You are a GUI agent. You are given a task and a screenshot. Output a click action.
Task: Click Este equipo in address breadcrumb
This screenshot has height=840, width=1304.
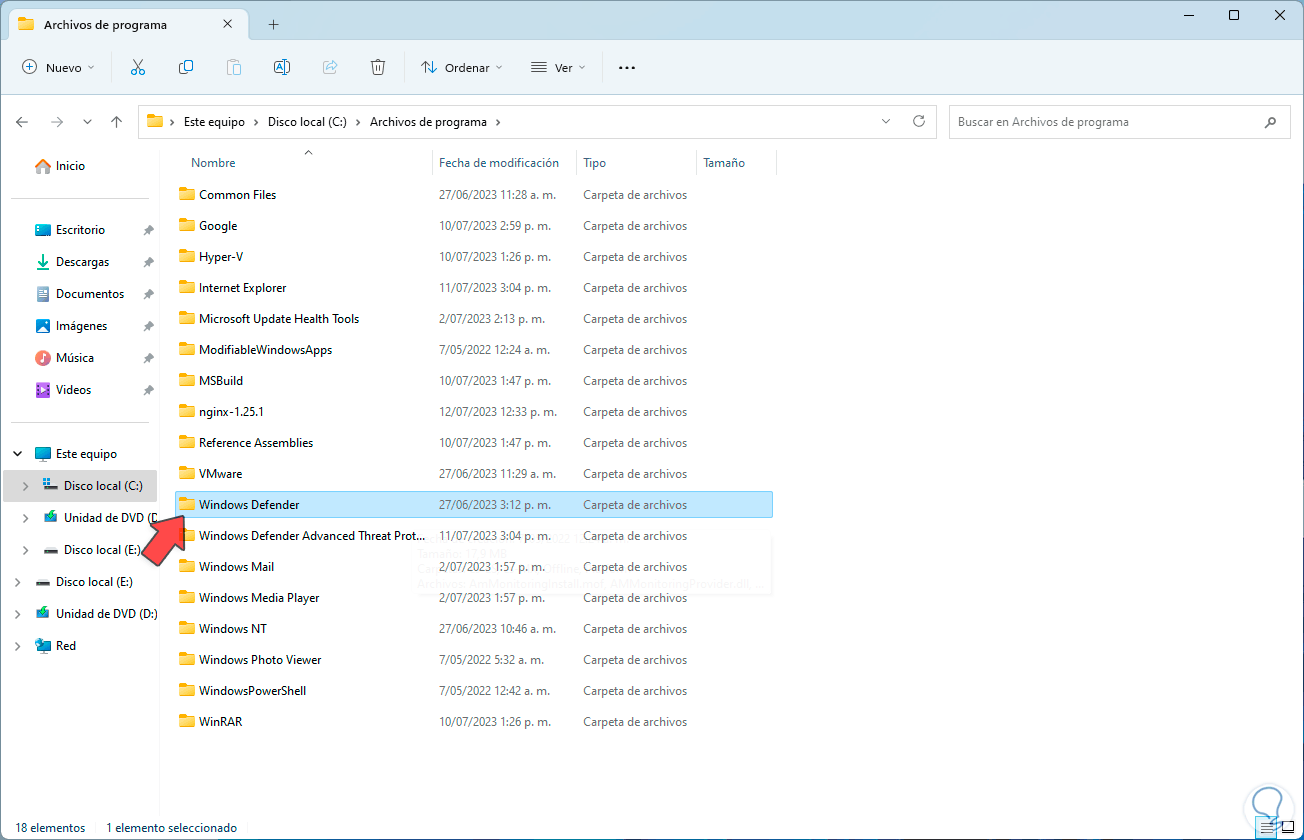point(214,122)
